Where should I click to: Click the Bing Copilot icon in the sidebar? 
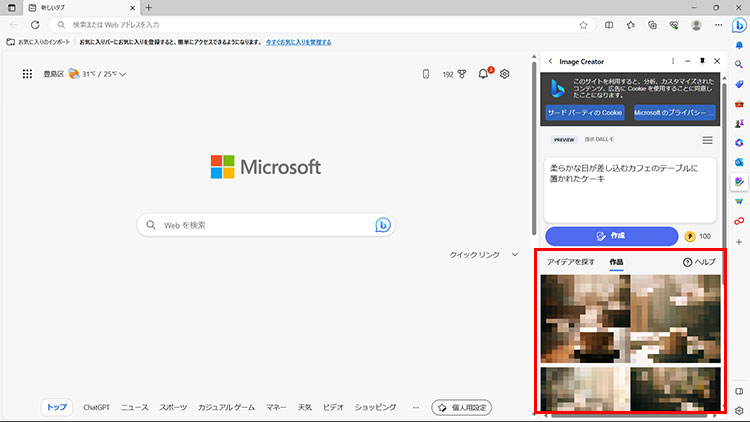[x=738, y=55]
